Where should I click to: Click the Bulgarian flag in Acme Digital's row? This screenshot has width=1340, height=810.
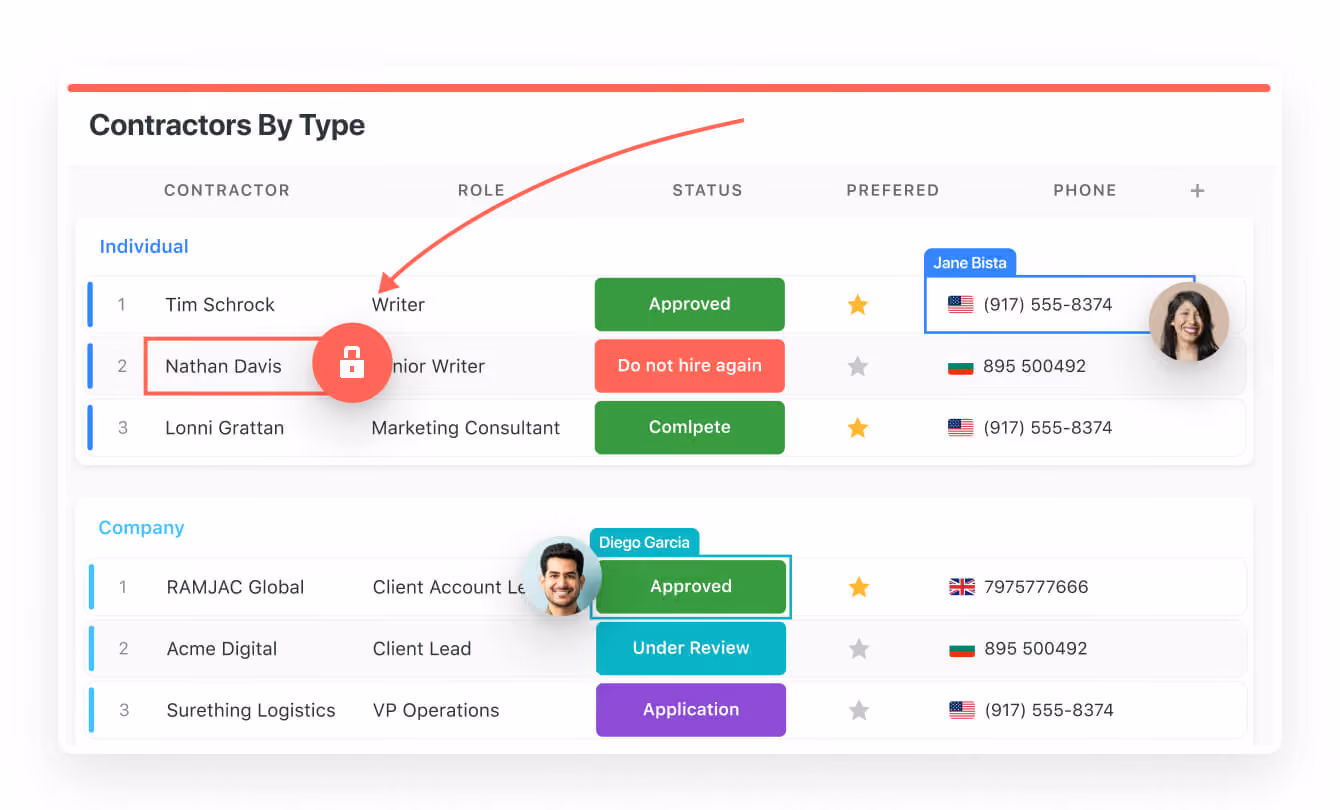click(x=962, y=649)
